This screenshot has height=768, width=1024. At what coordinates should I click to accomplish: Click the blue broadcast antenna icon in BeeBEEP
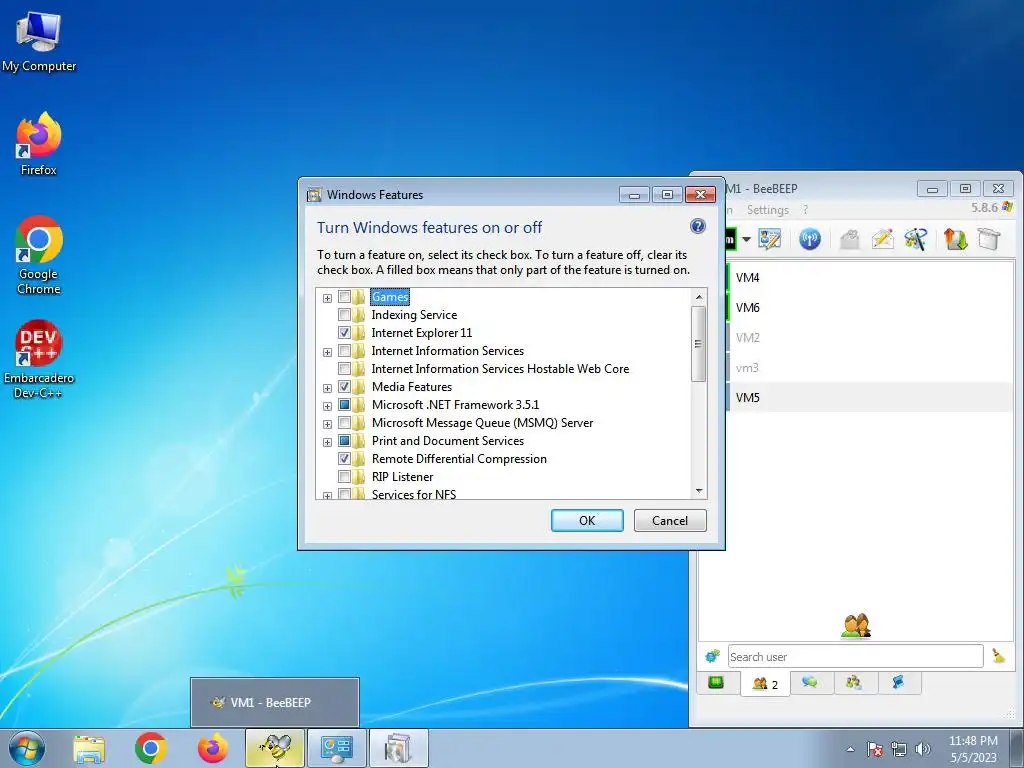[810, 239]
